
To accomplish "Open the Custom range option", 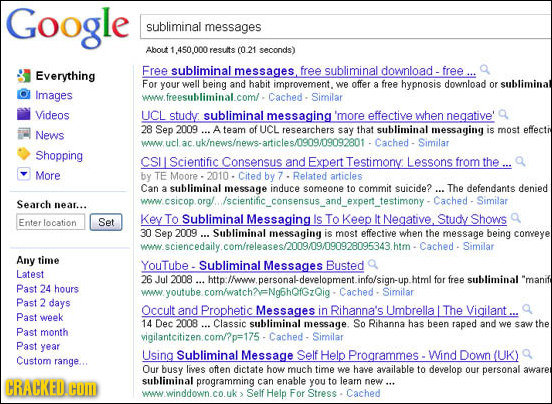I will tap(52, 361).
